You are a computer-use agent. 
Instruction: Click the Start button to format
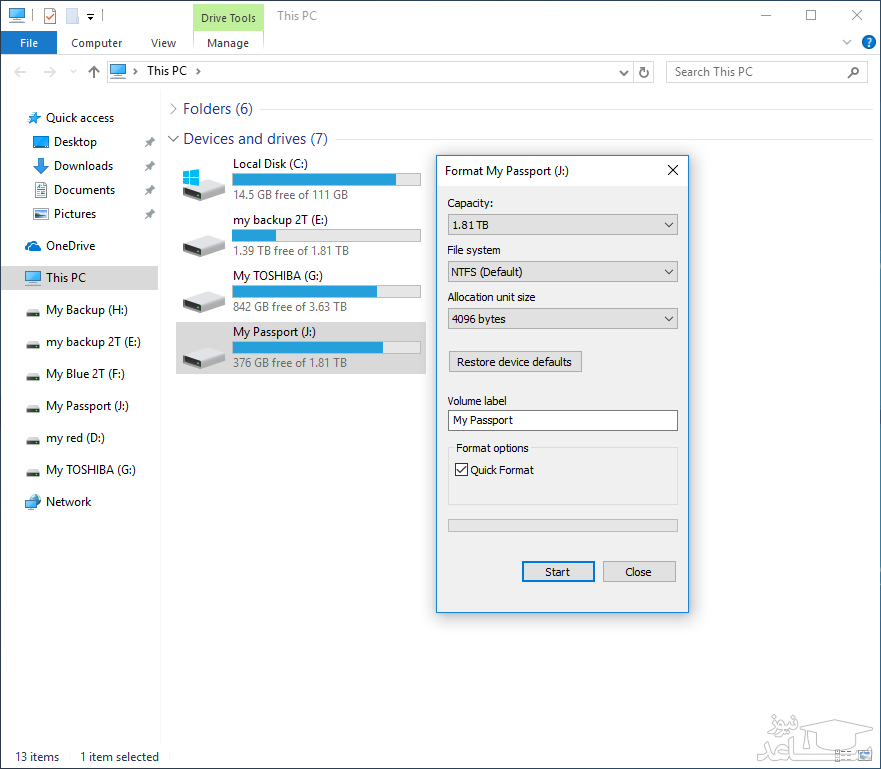pos(558,572)
